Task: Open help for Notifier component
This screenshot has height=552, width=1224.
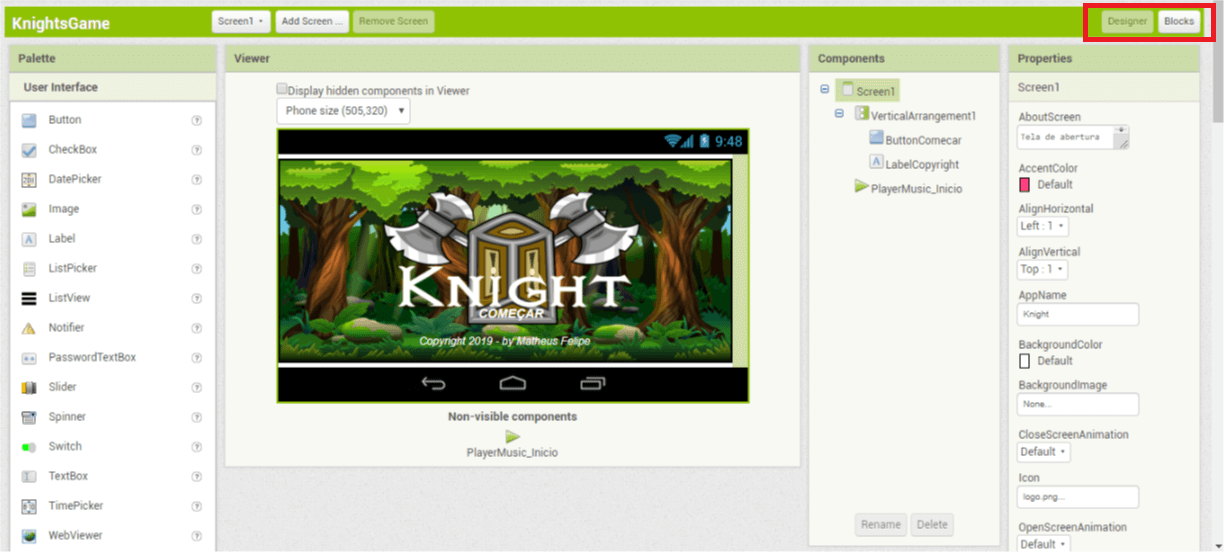Action: pyautogui.click(x=196, y=328)
